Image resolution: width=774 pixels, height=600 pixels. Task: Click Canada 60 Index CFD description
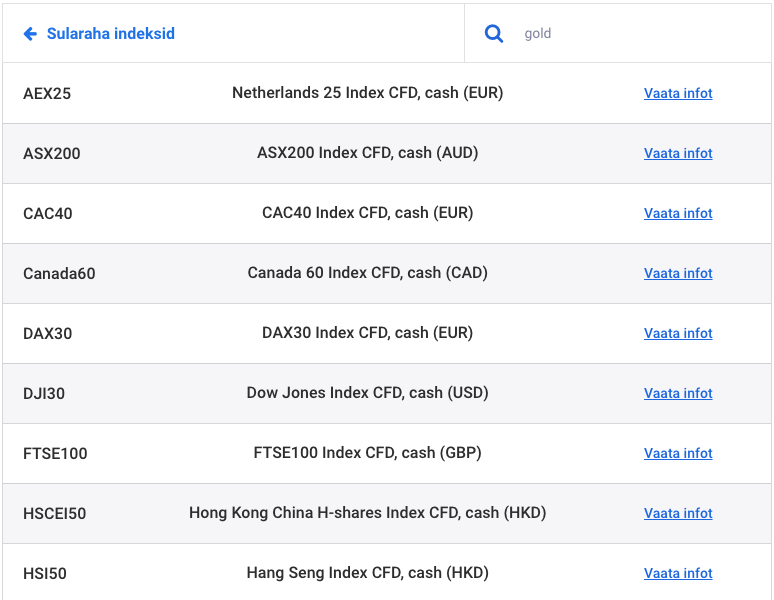pos(368,273)
